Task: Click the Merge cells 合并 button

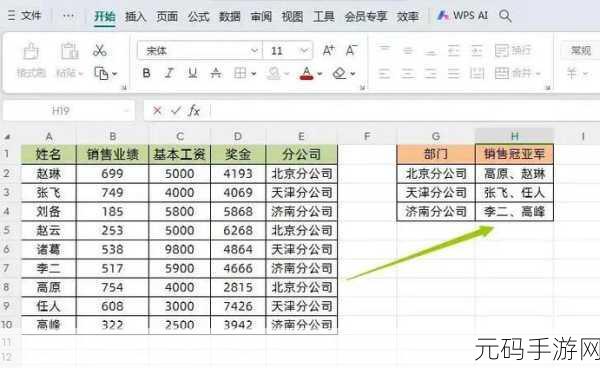Action: pyautogui.click(x=518, y=73)
